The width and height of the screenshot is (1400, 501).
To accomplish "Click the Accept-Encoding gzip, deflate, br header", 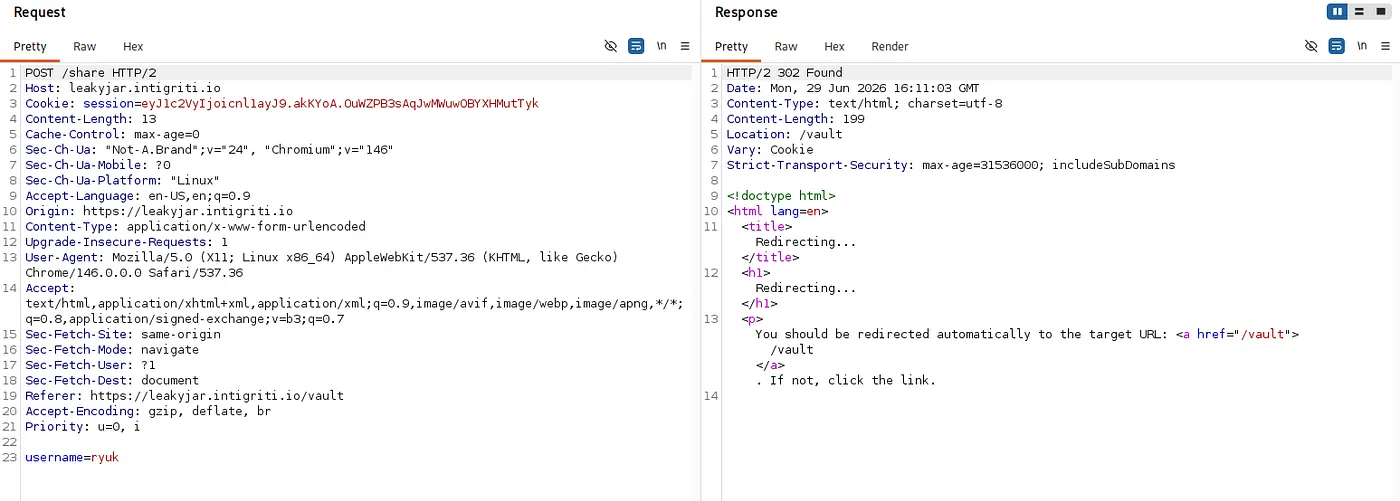I will point(148,411).
